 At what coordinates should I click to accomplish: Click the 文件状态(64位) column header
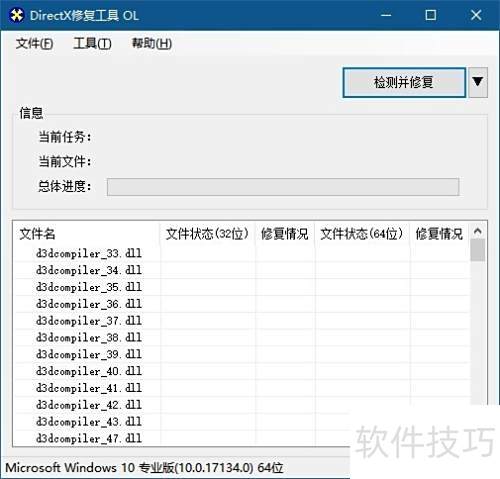click(362, 234)
